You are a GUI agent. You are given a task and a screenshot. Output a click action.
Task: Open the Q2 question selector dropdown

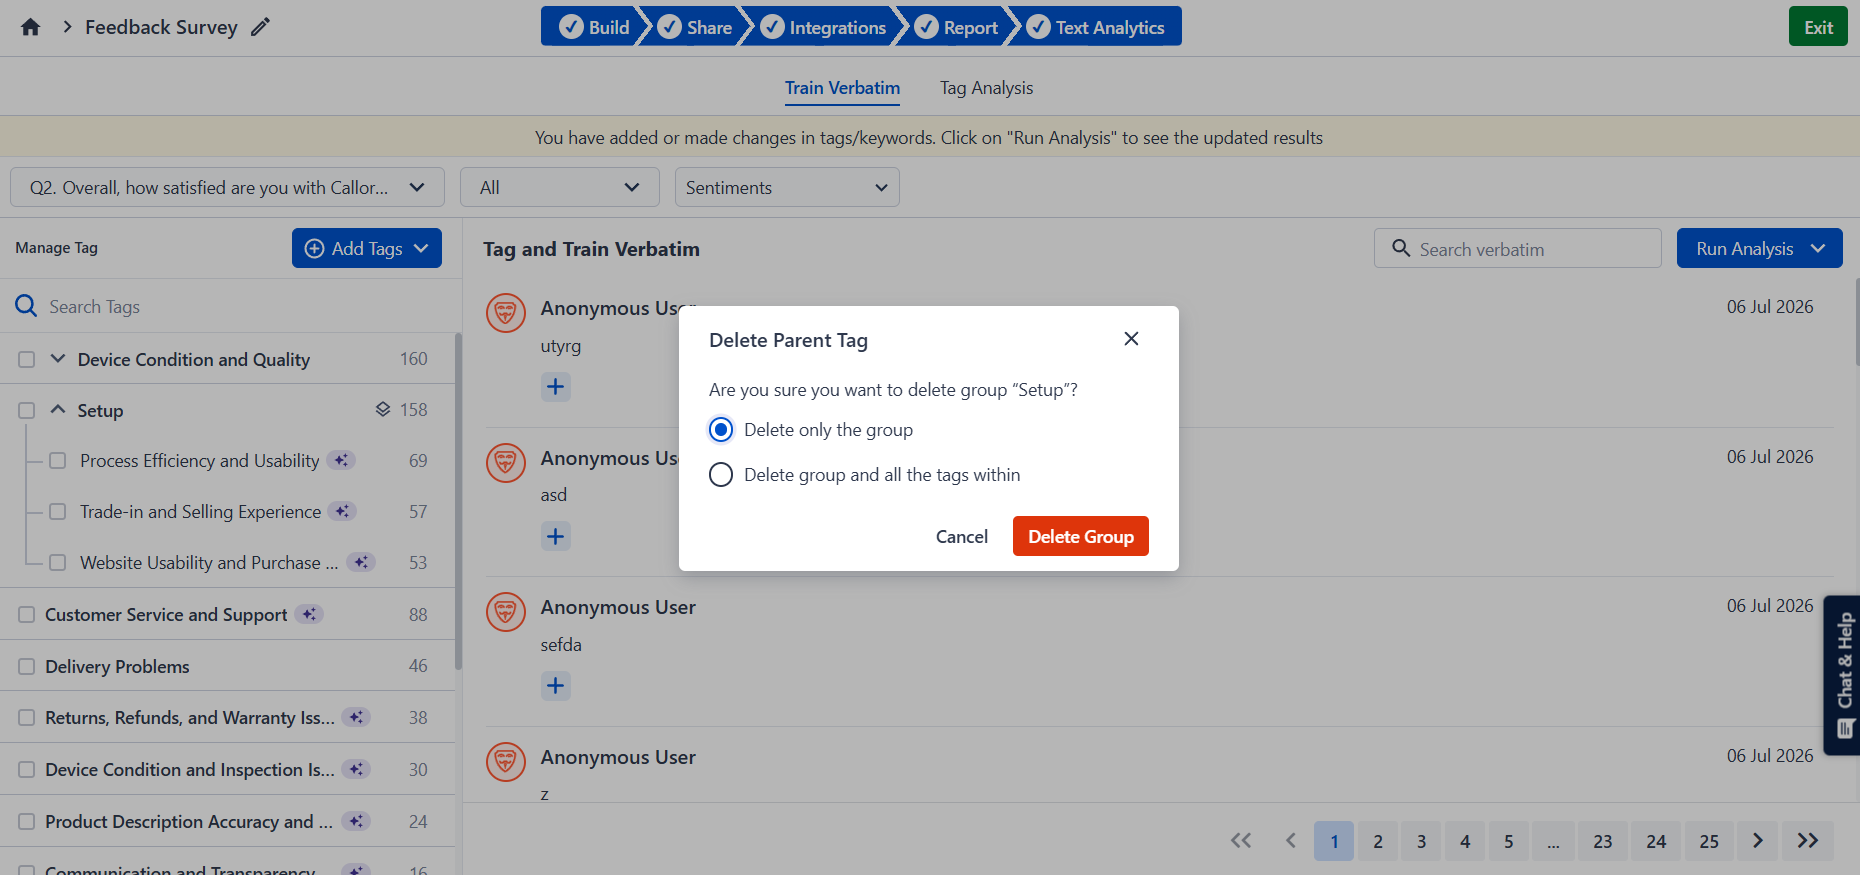[227, 187]
